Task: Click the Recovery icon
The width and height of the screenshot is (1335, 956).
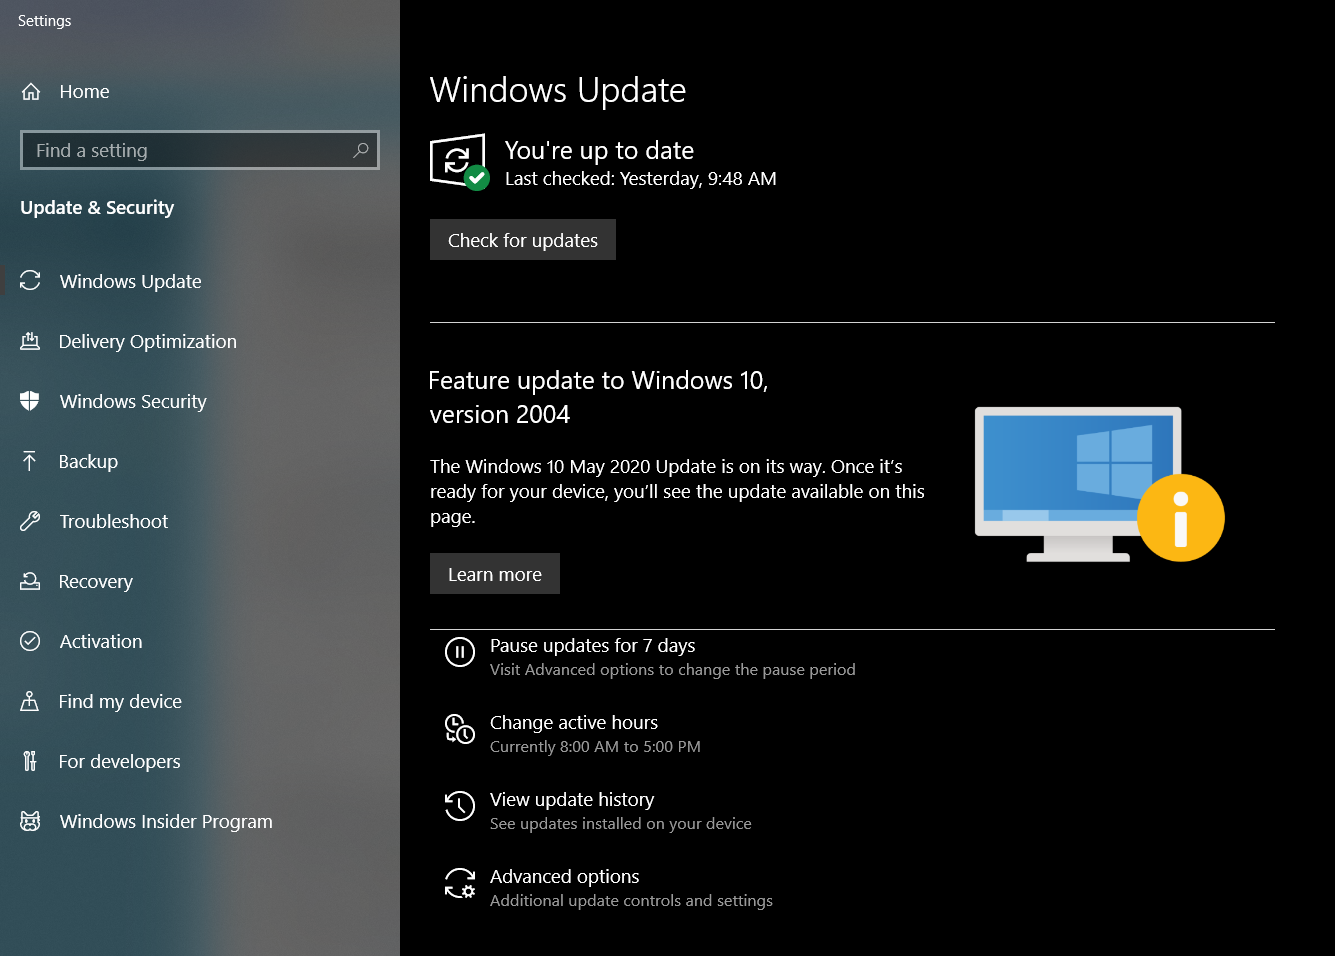Action: [x=30, y=581]
